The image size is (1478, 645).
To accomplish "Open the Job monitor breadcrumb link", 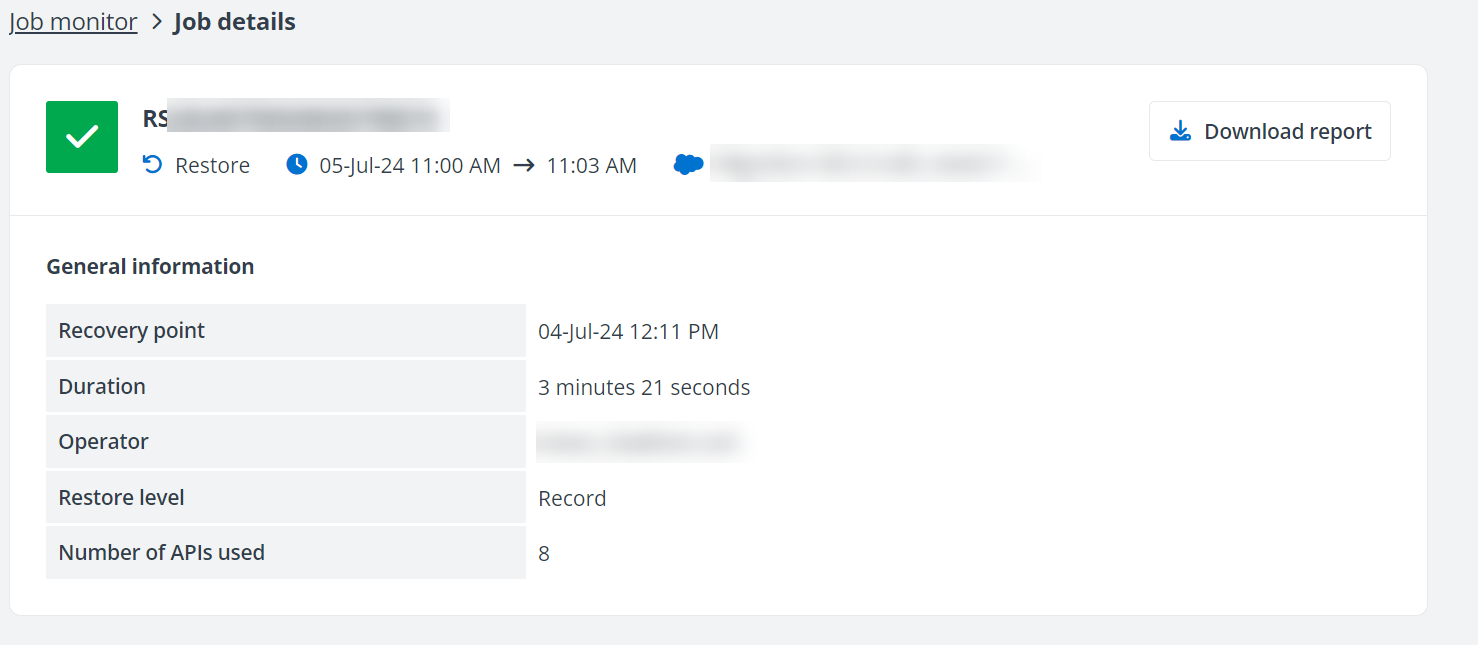I will (72, 21).
